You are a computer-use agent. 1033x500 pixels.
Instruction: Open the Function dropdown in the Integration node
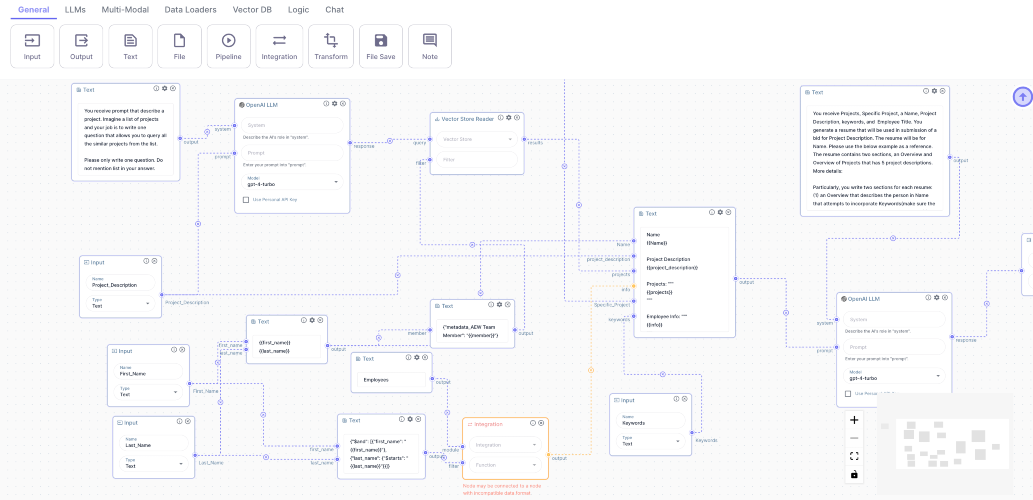[505, 465]
